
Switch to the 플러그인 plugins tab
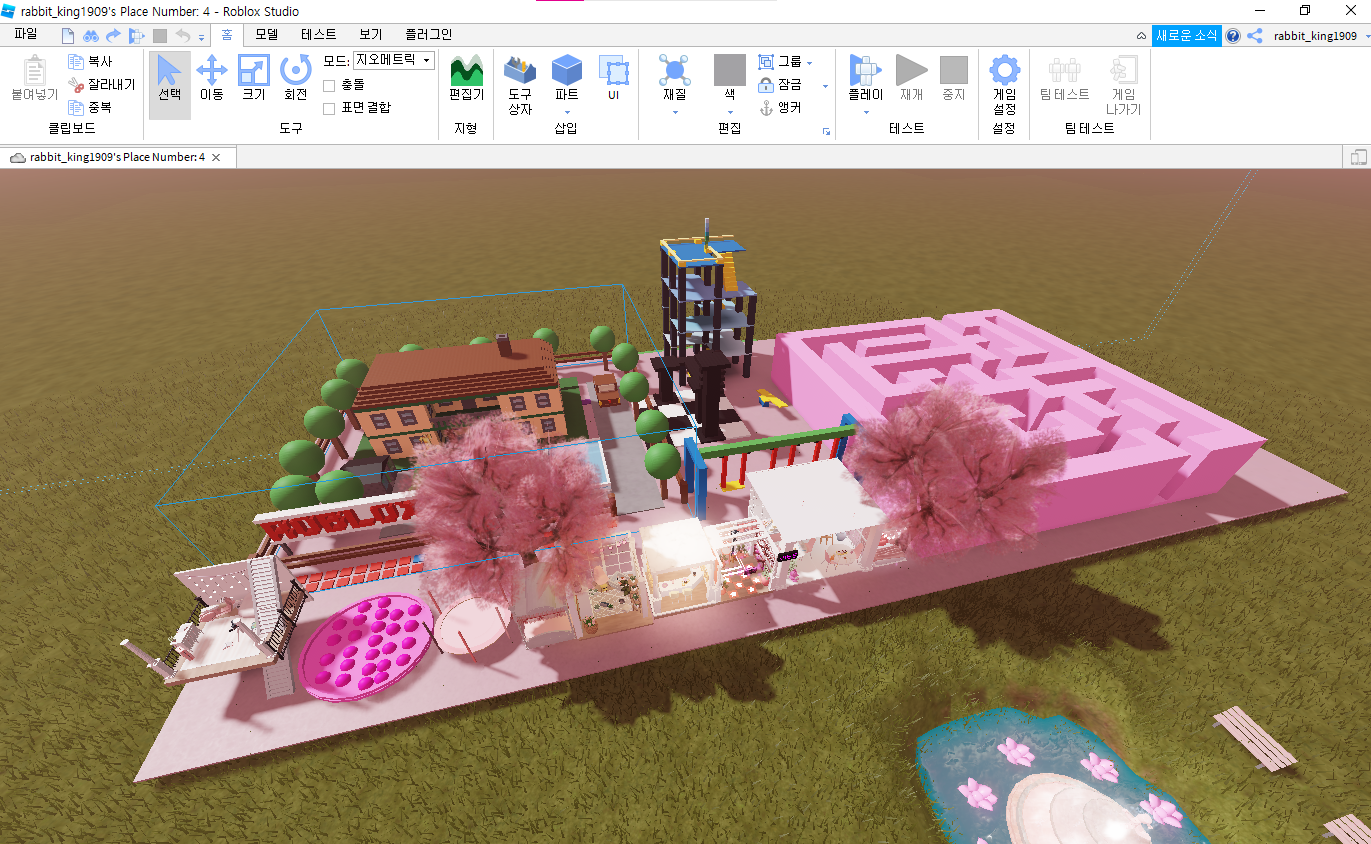click(x=429, y=35)
